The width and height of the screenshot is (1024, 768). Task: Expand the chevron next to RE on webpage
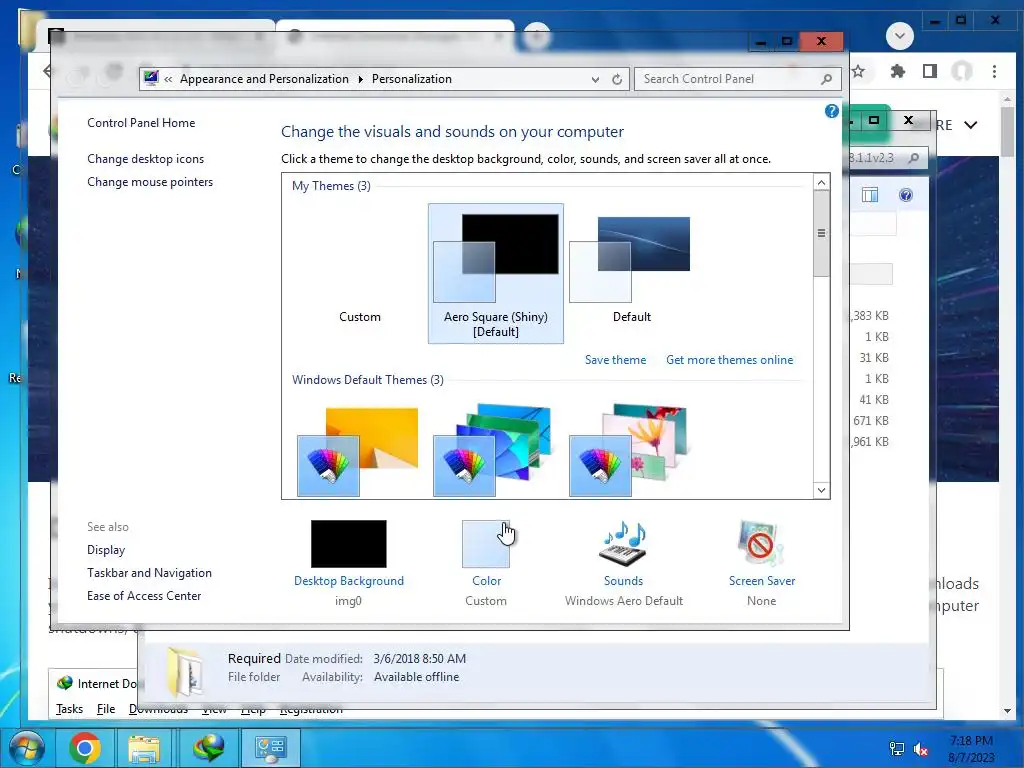coord(970,125)
